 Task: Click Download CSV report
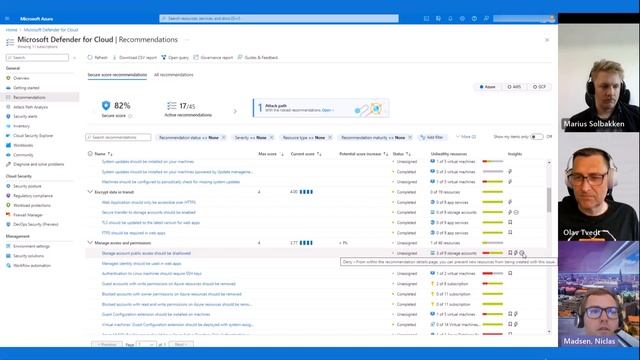coord(134,58)
